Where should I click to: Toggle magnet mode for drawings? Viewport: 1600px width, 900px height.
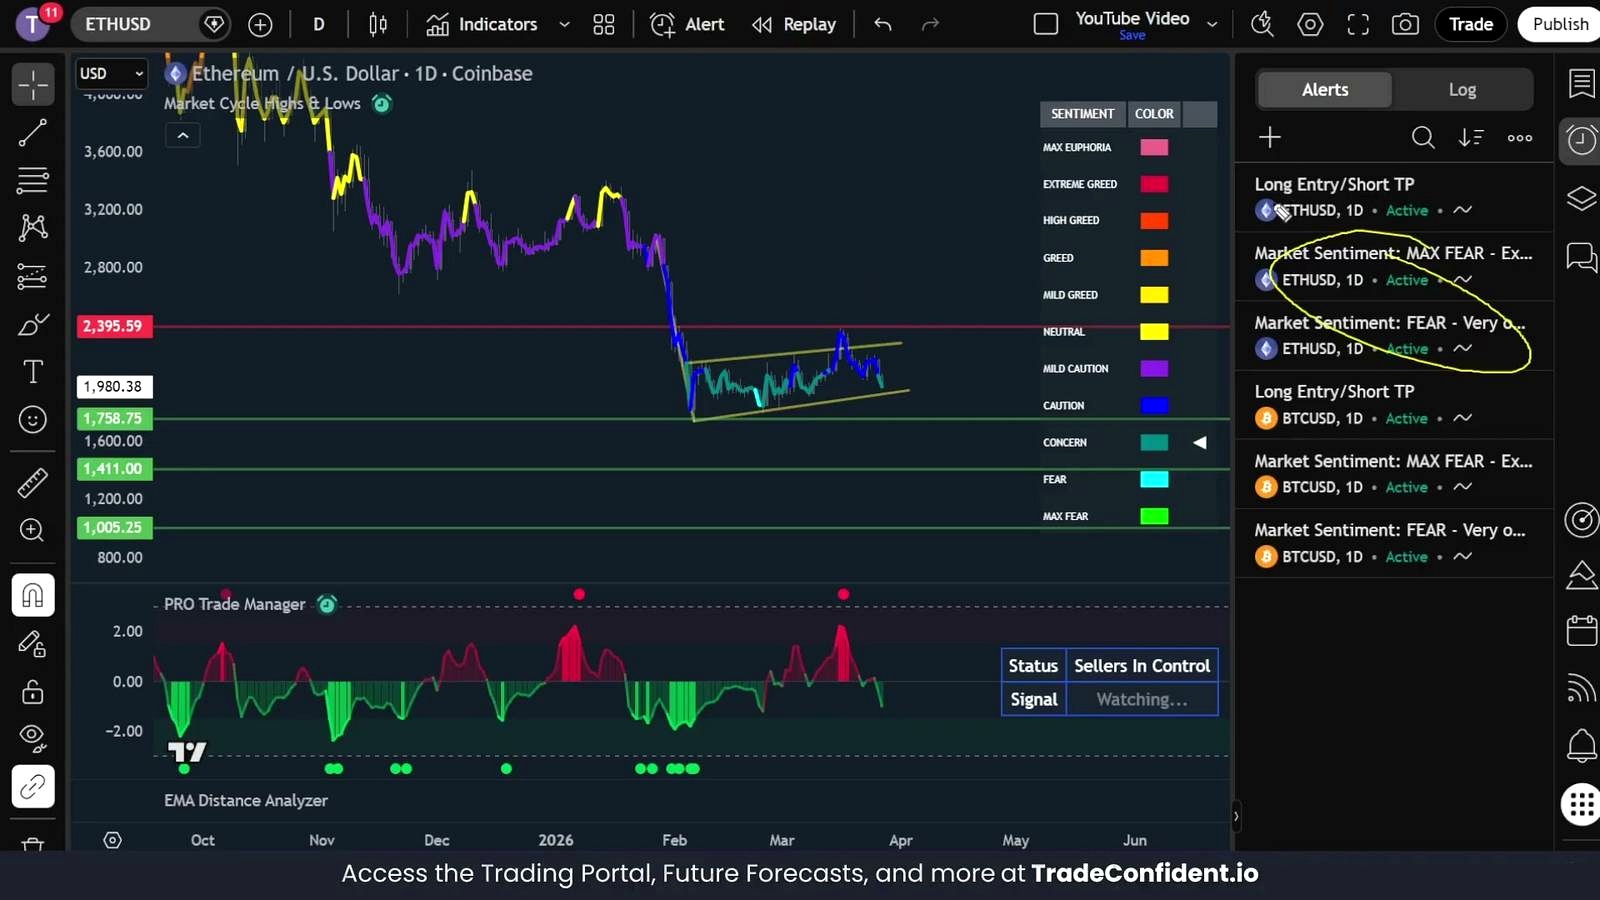[33, 596]
